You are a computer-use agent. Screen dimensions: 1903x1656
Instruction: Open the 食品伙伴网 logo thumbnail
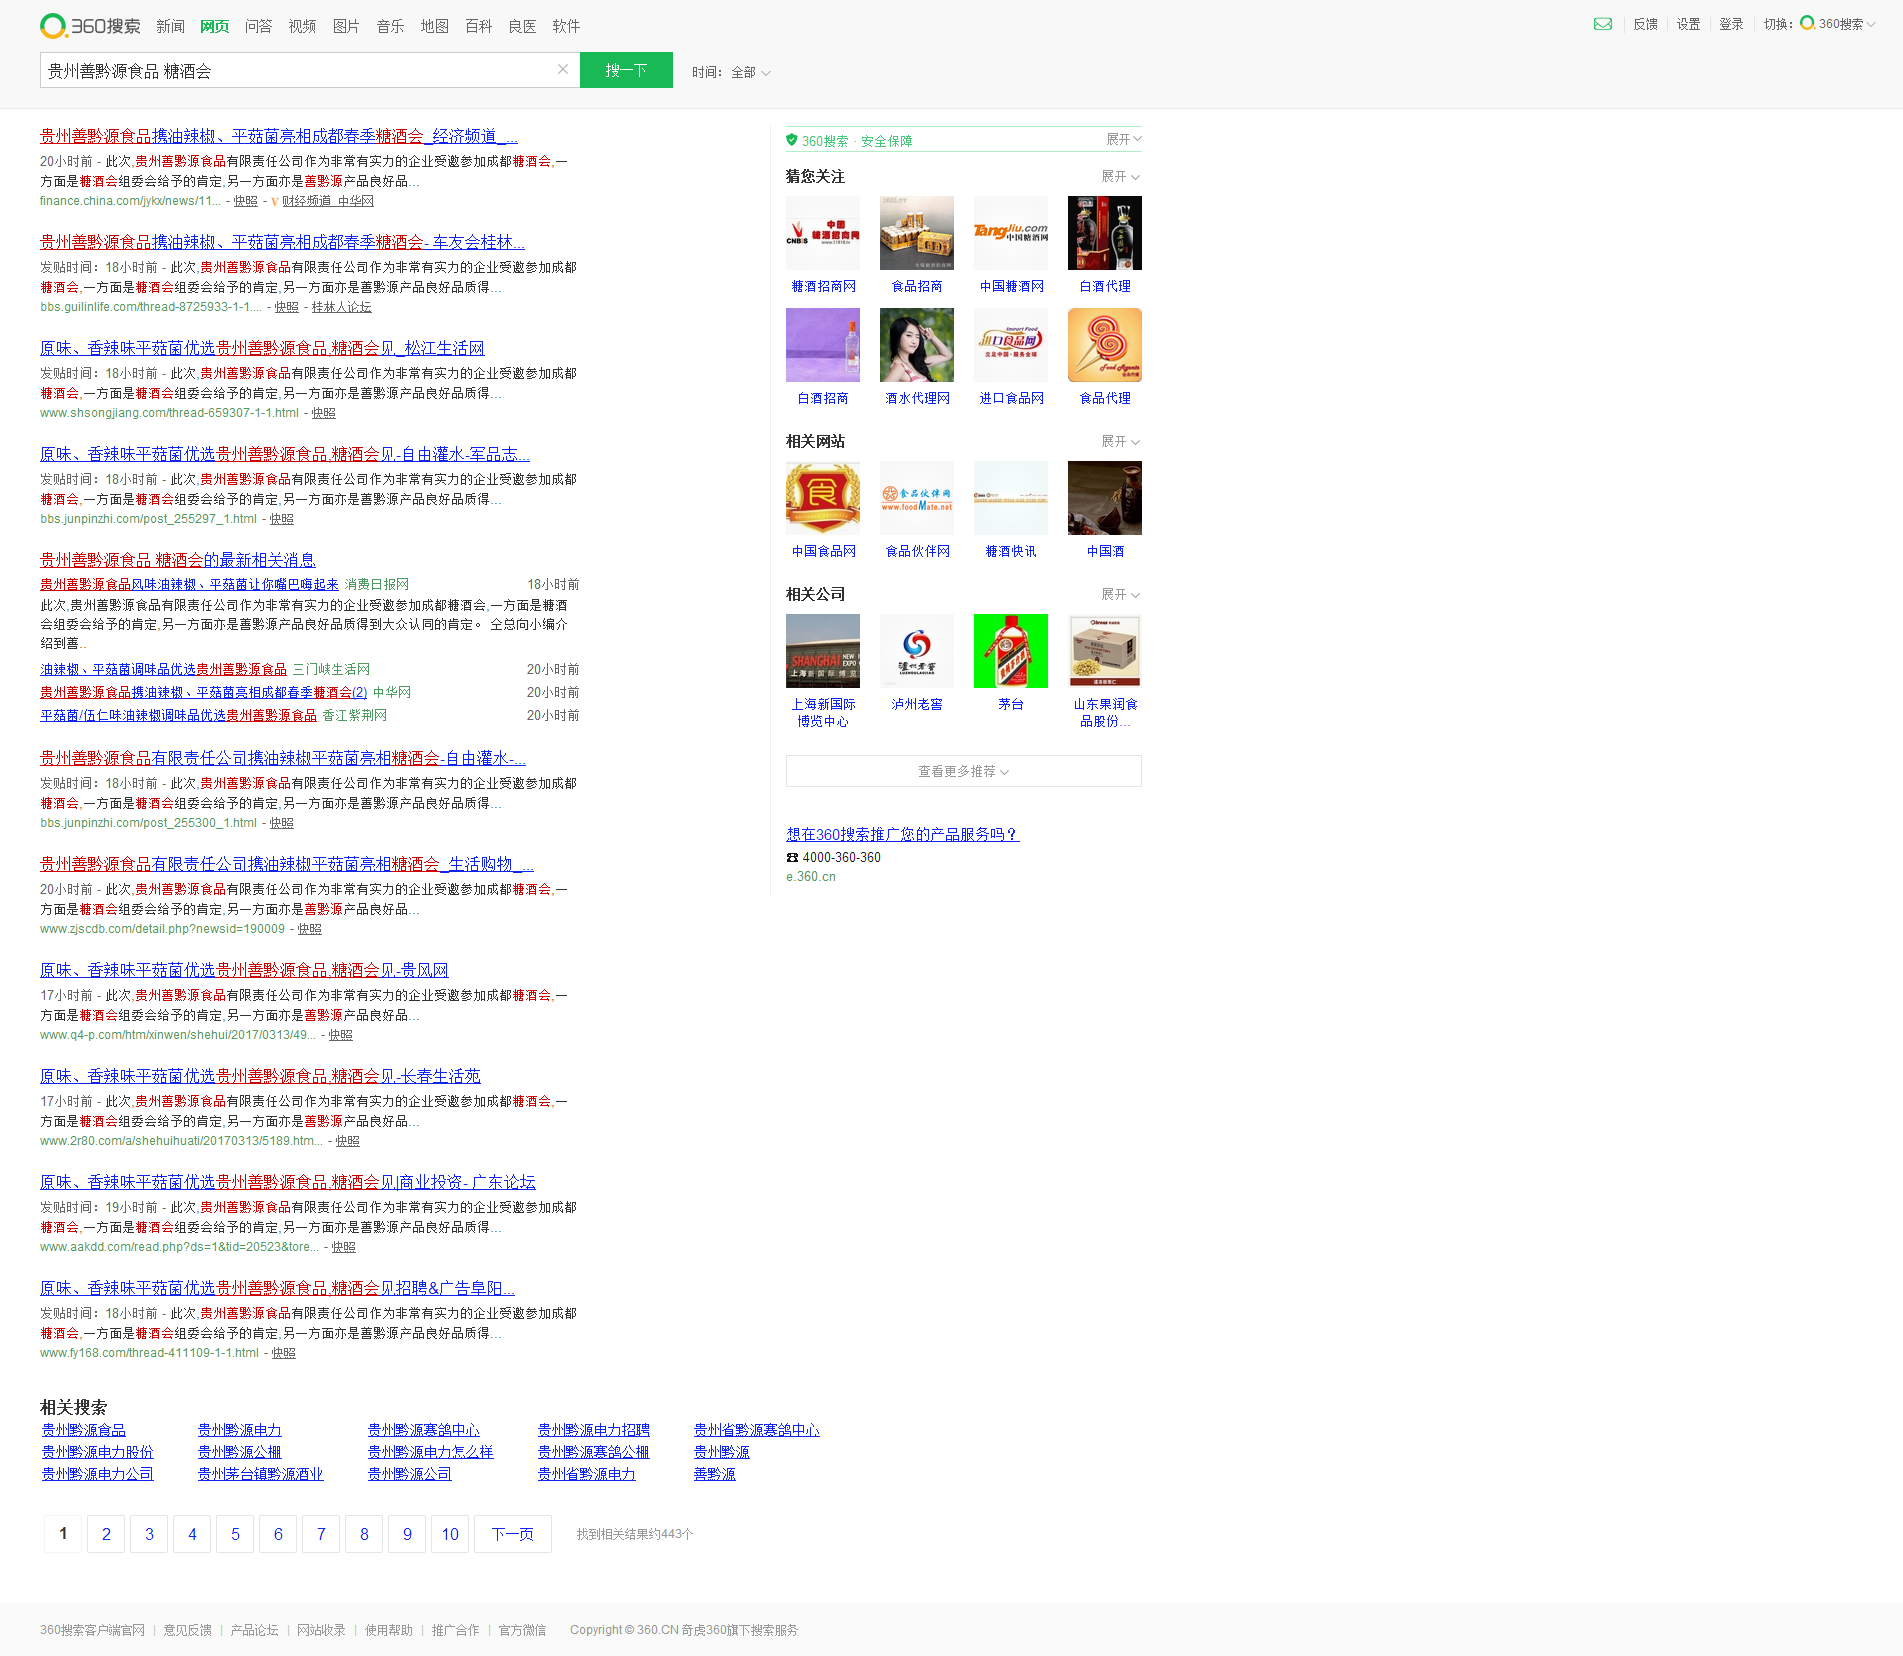coord(917,498)
